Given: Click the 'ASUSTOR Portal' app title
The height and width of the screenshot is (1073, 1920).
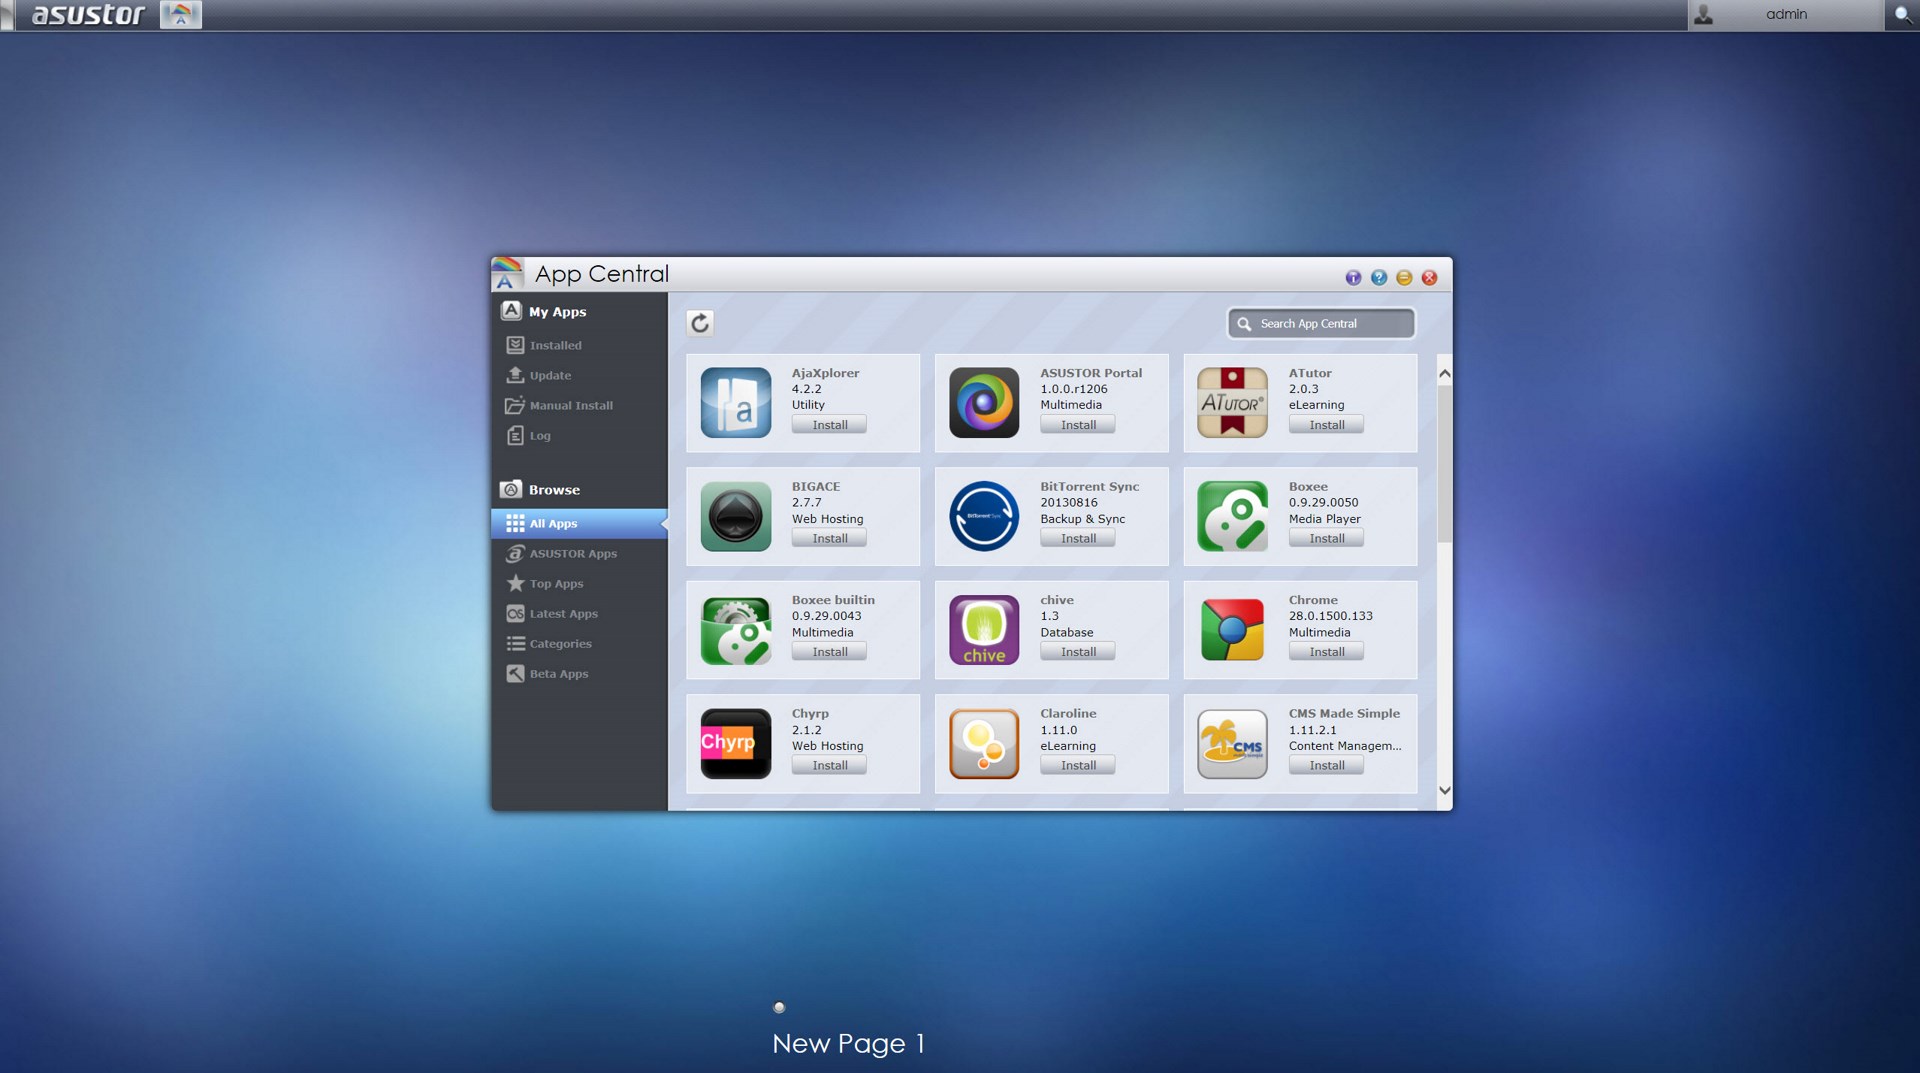Looking at the screenshot, I should (1091, 373).
